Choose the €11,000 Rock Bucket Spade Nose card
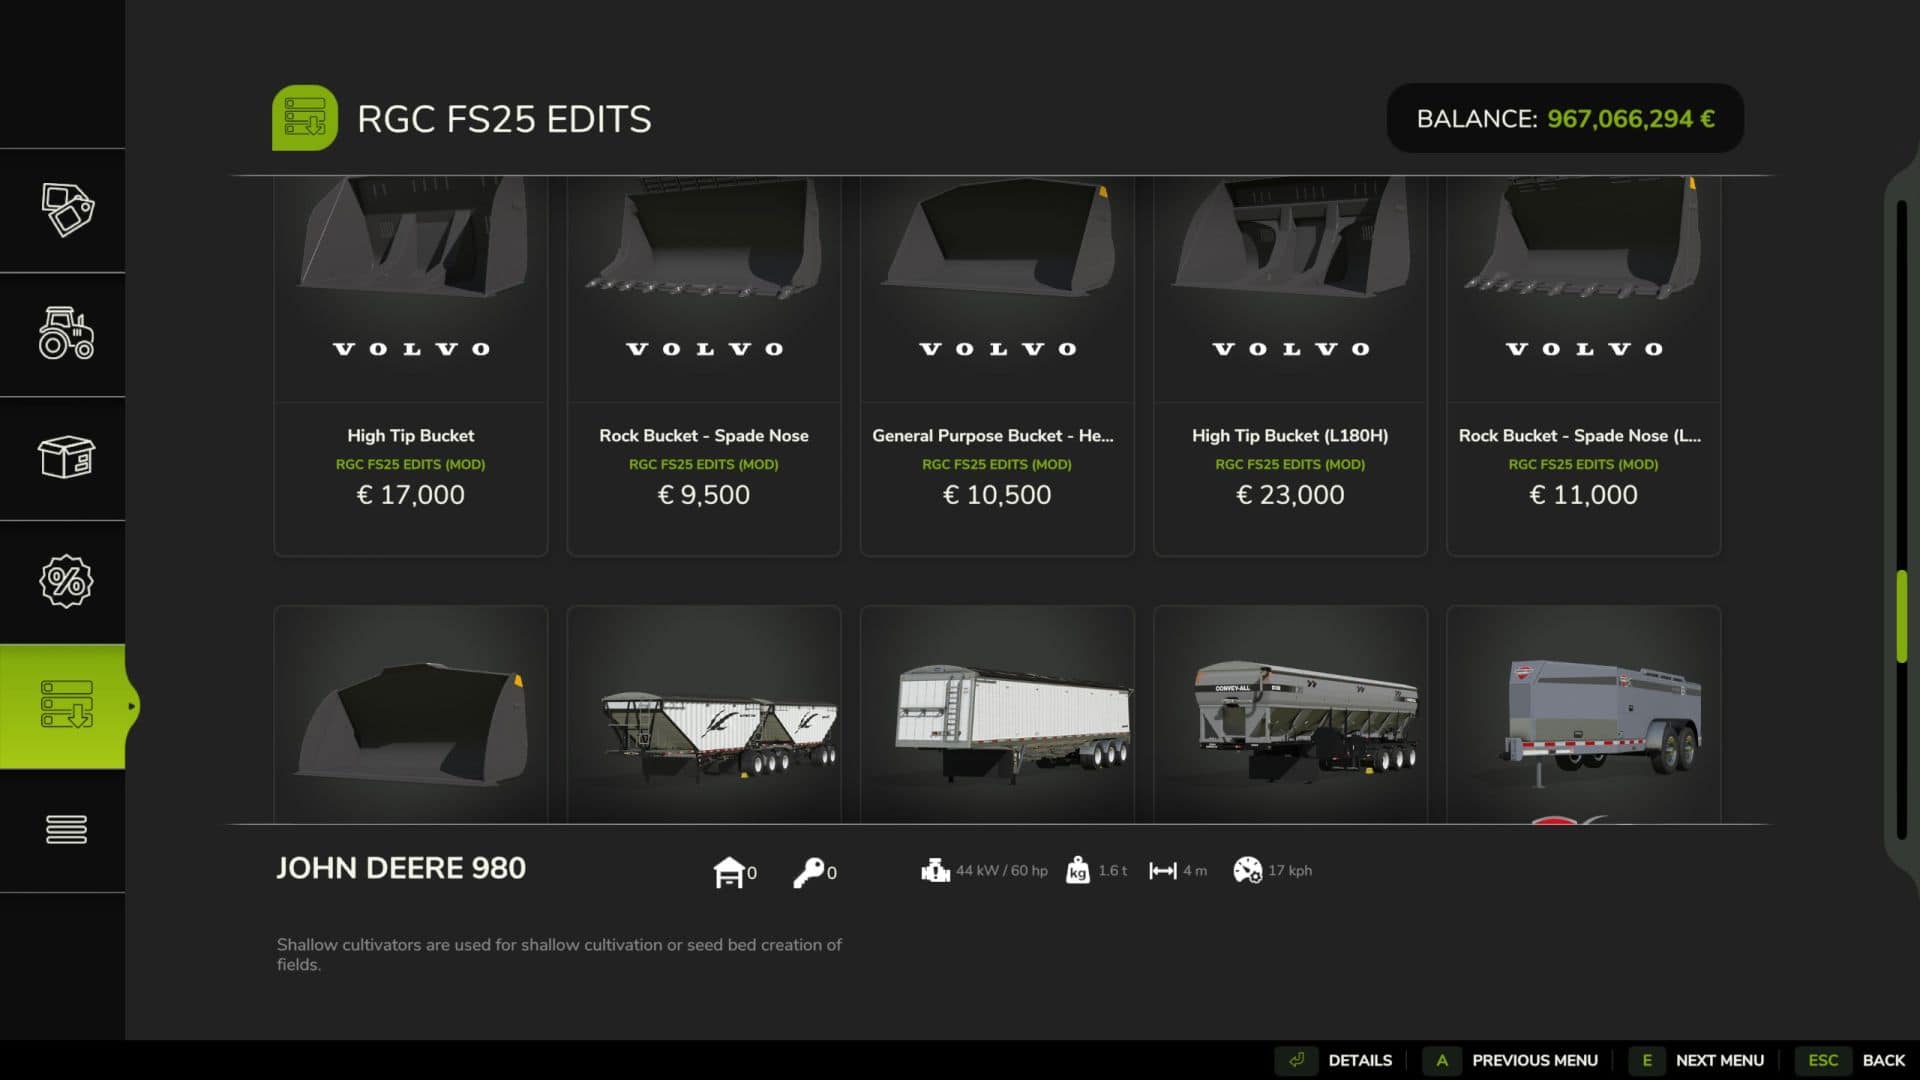The height and width of the screenshot is (1080, 1920). click(1583, 366)
